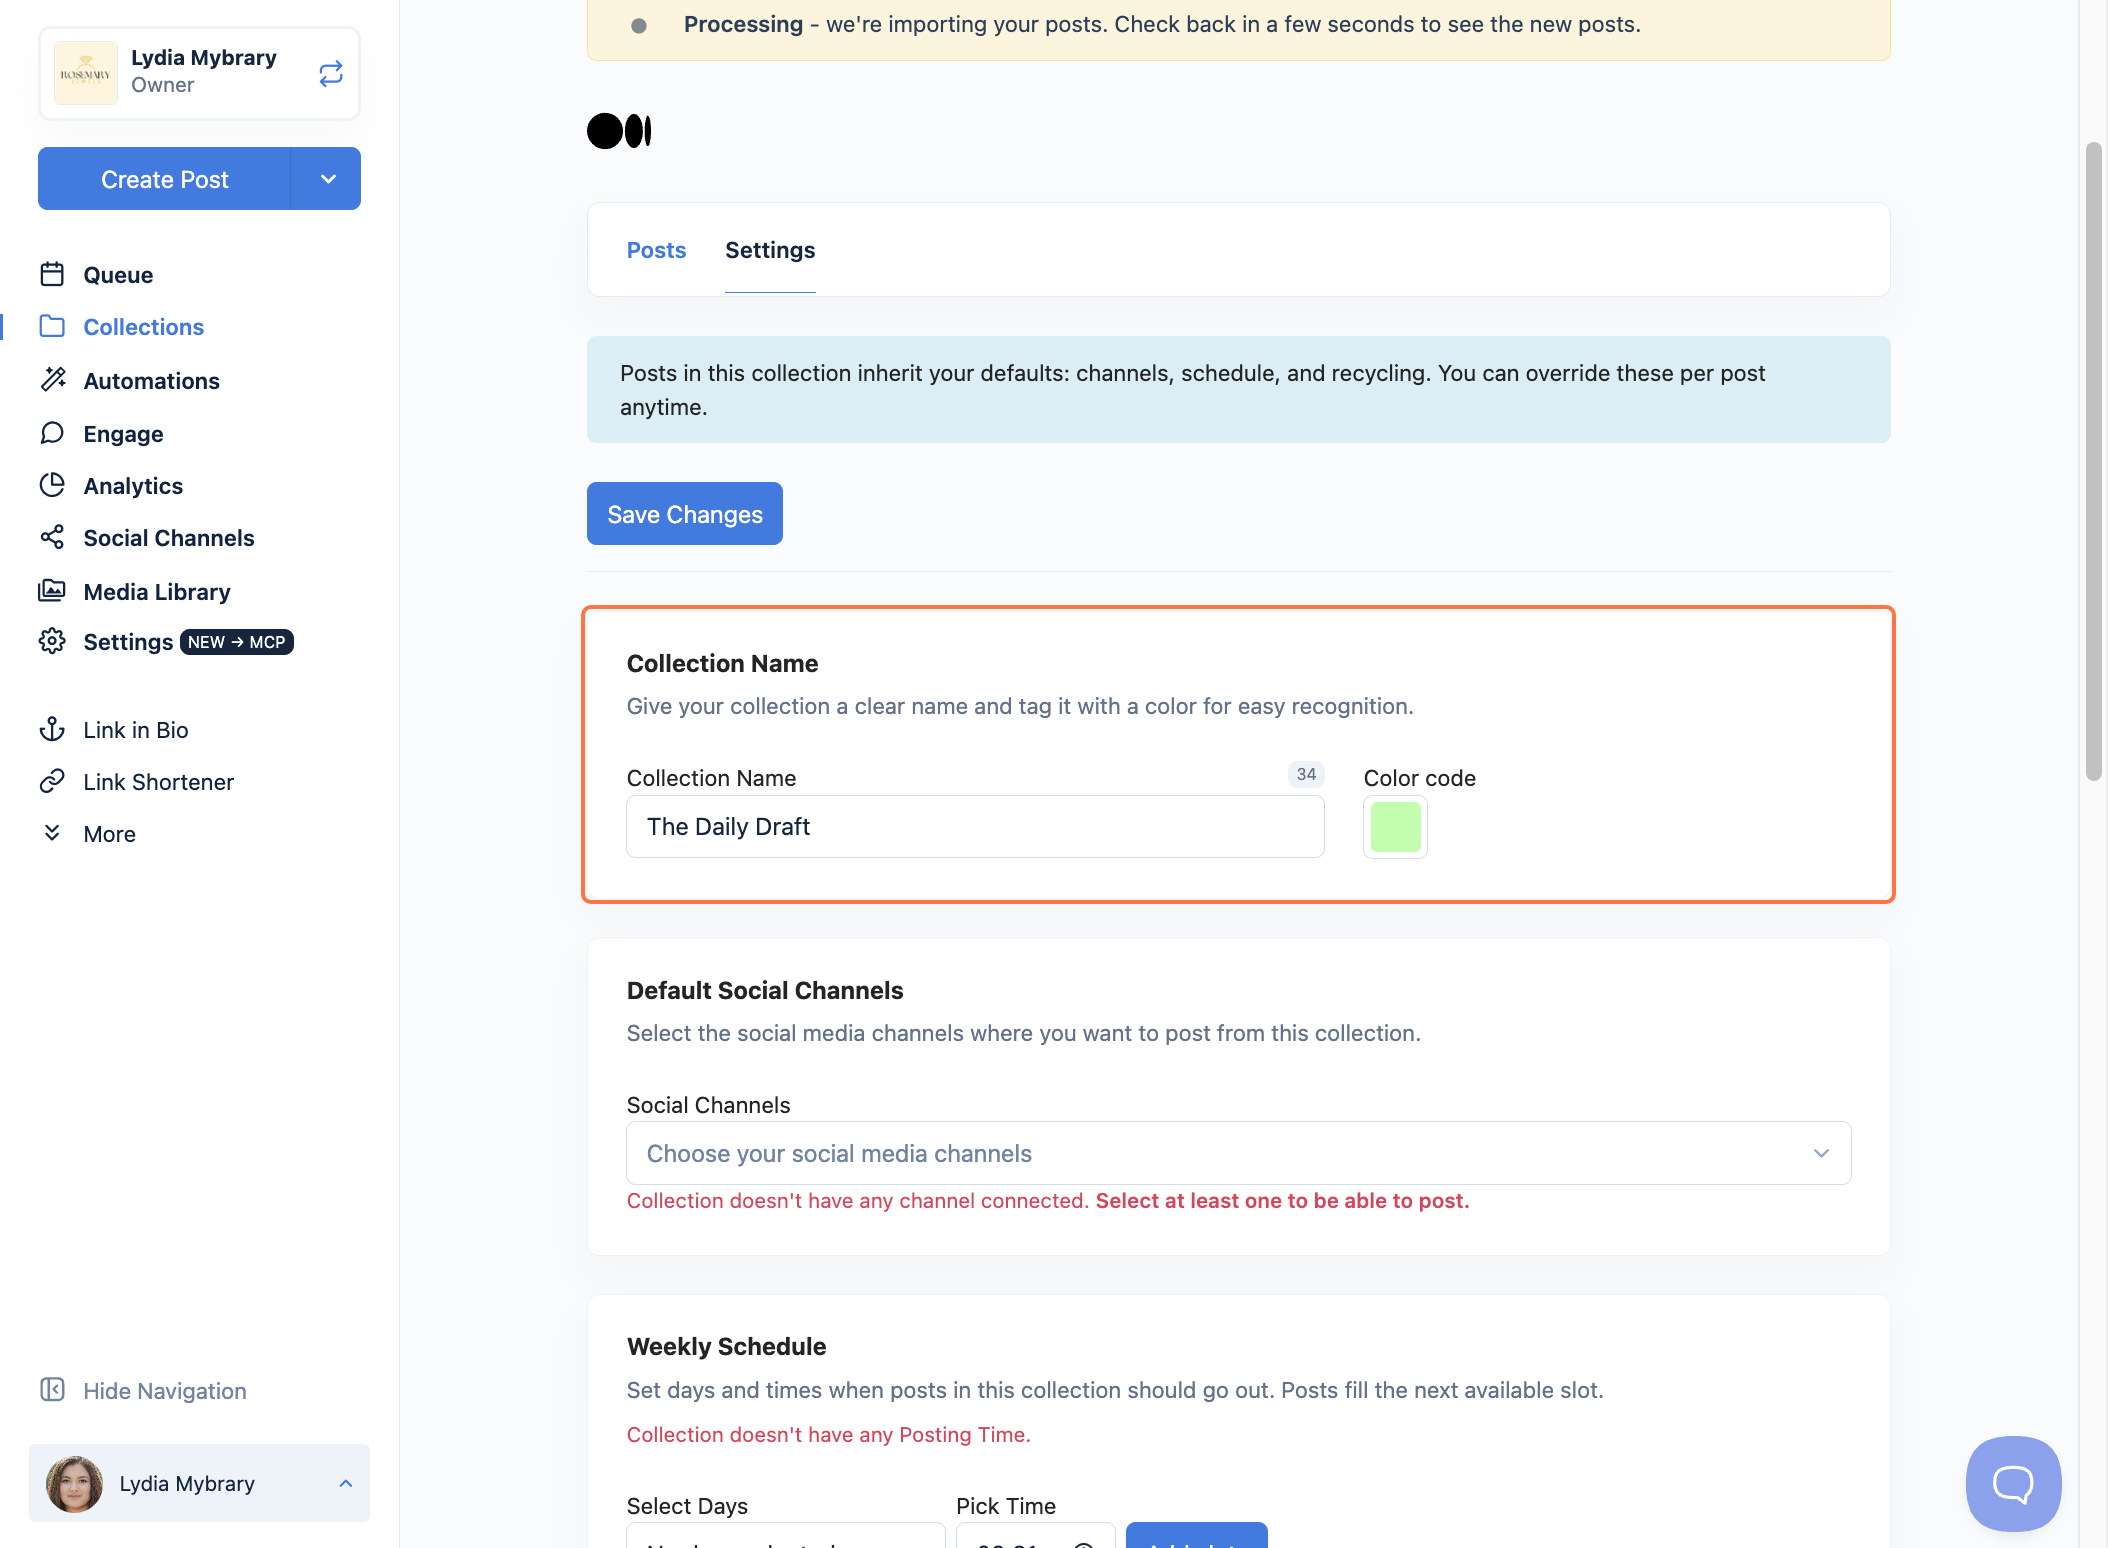Open the green Color code swatch
This screenshot has height=1548, width=2108.
(1395, 827)
